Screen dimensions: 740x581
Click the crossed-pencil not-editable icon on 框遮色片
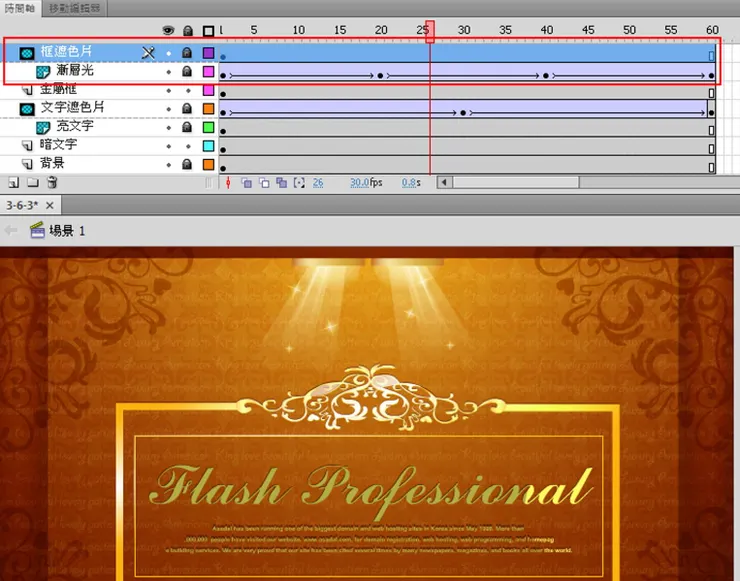148,53
